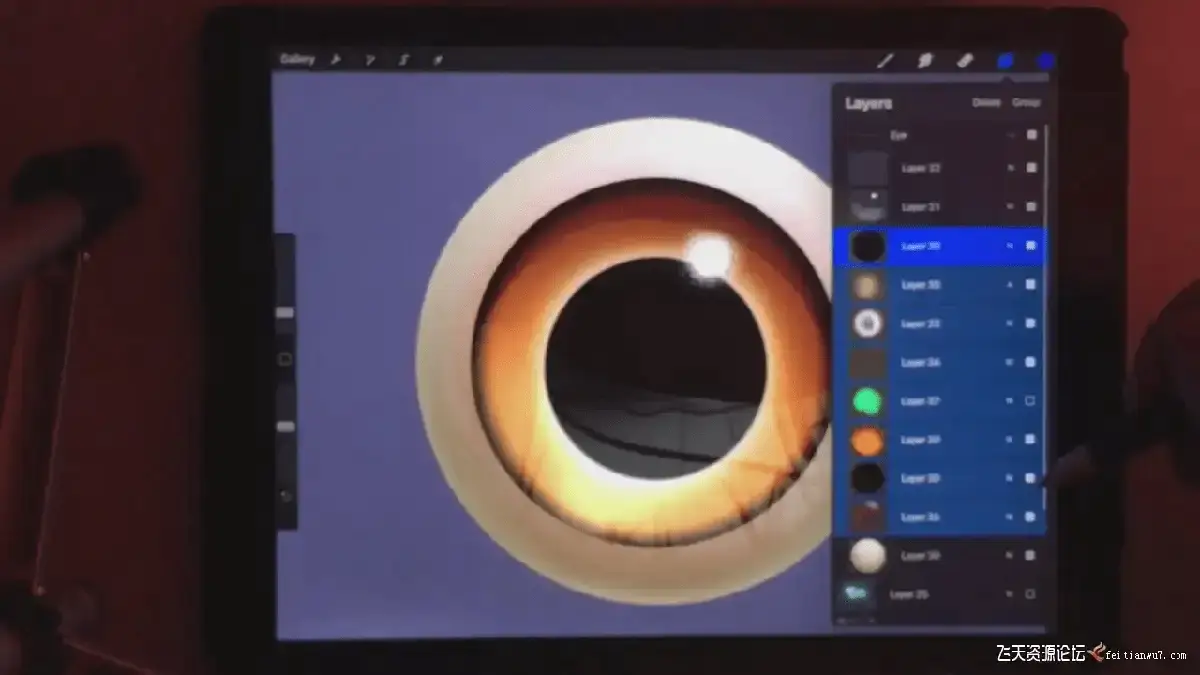1200x675 pixels.
Task: Enable visibility of the teal thumbnail layer
Action: (x=1031, y=594)
